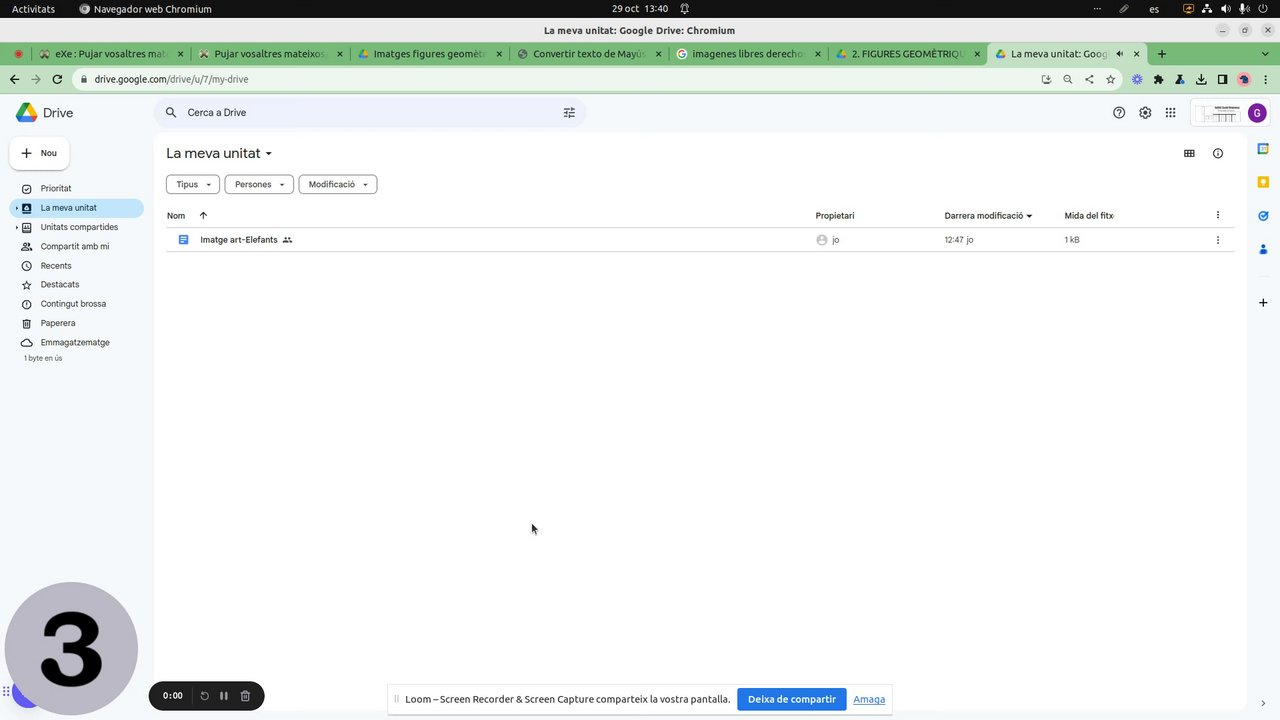Switch to Imatges figures geomètriques tab
Viewport: 1280px width, 720px height.
[x=429, y=54]
